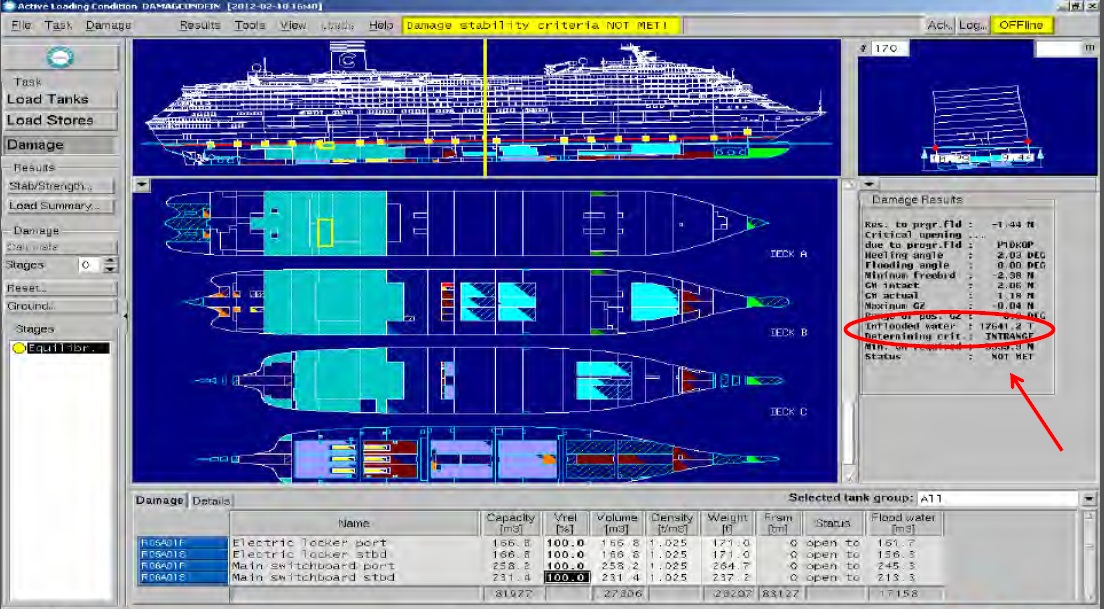Click the application icon in title bar

pos(8,6)
